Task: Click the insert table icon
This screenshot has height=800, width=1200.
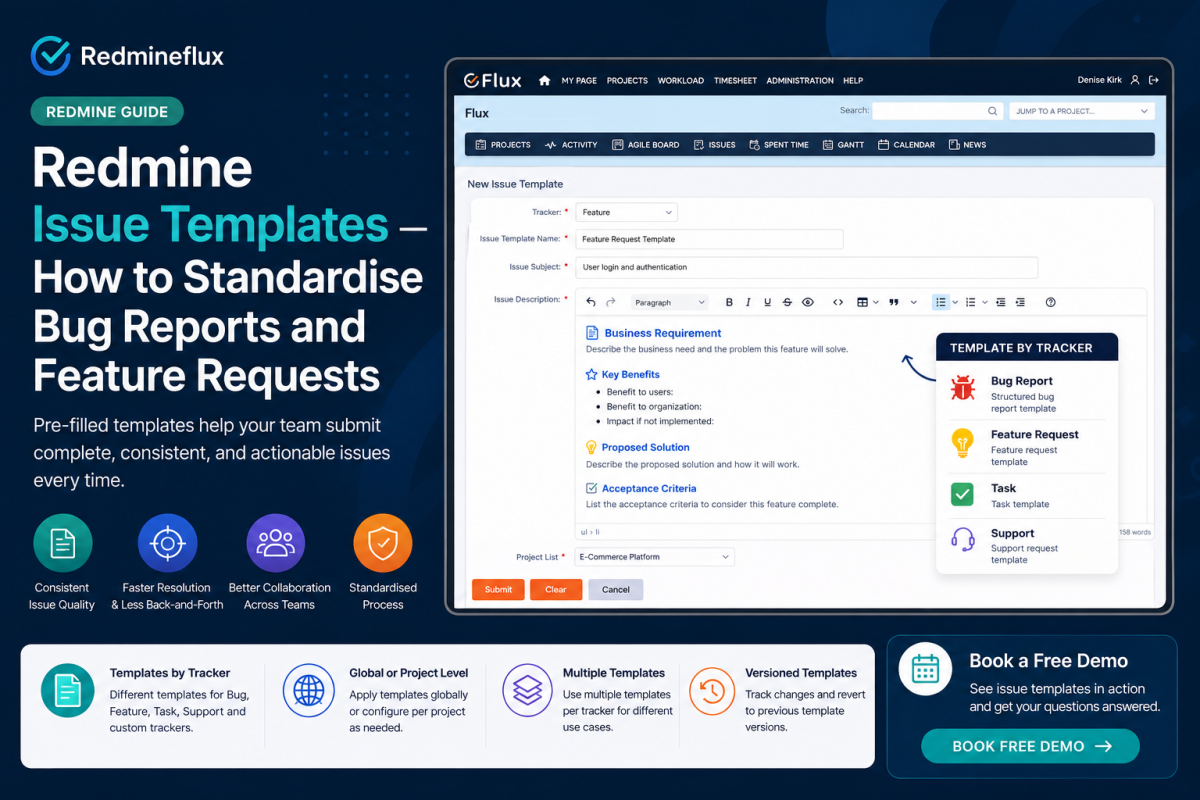Action: pyautogui.click(x=862, y=302)
